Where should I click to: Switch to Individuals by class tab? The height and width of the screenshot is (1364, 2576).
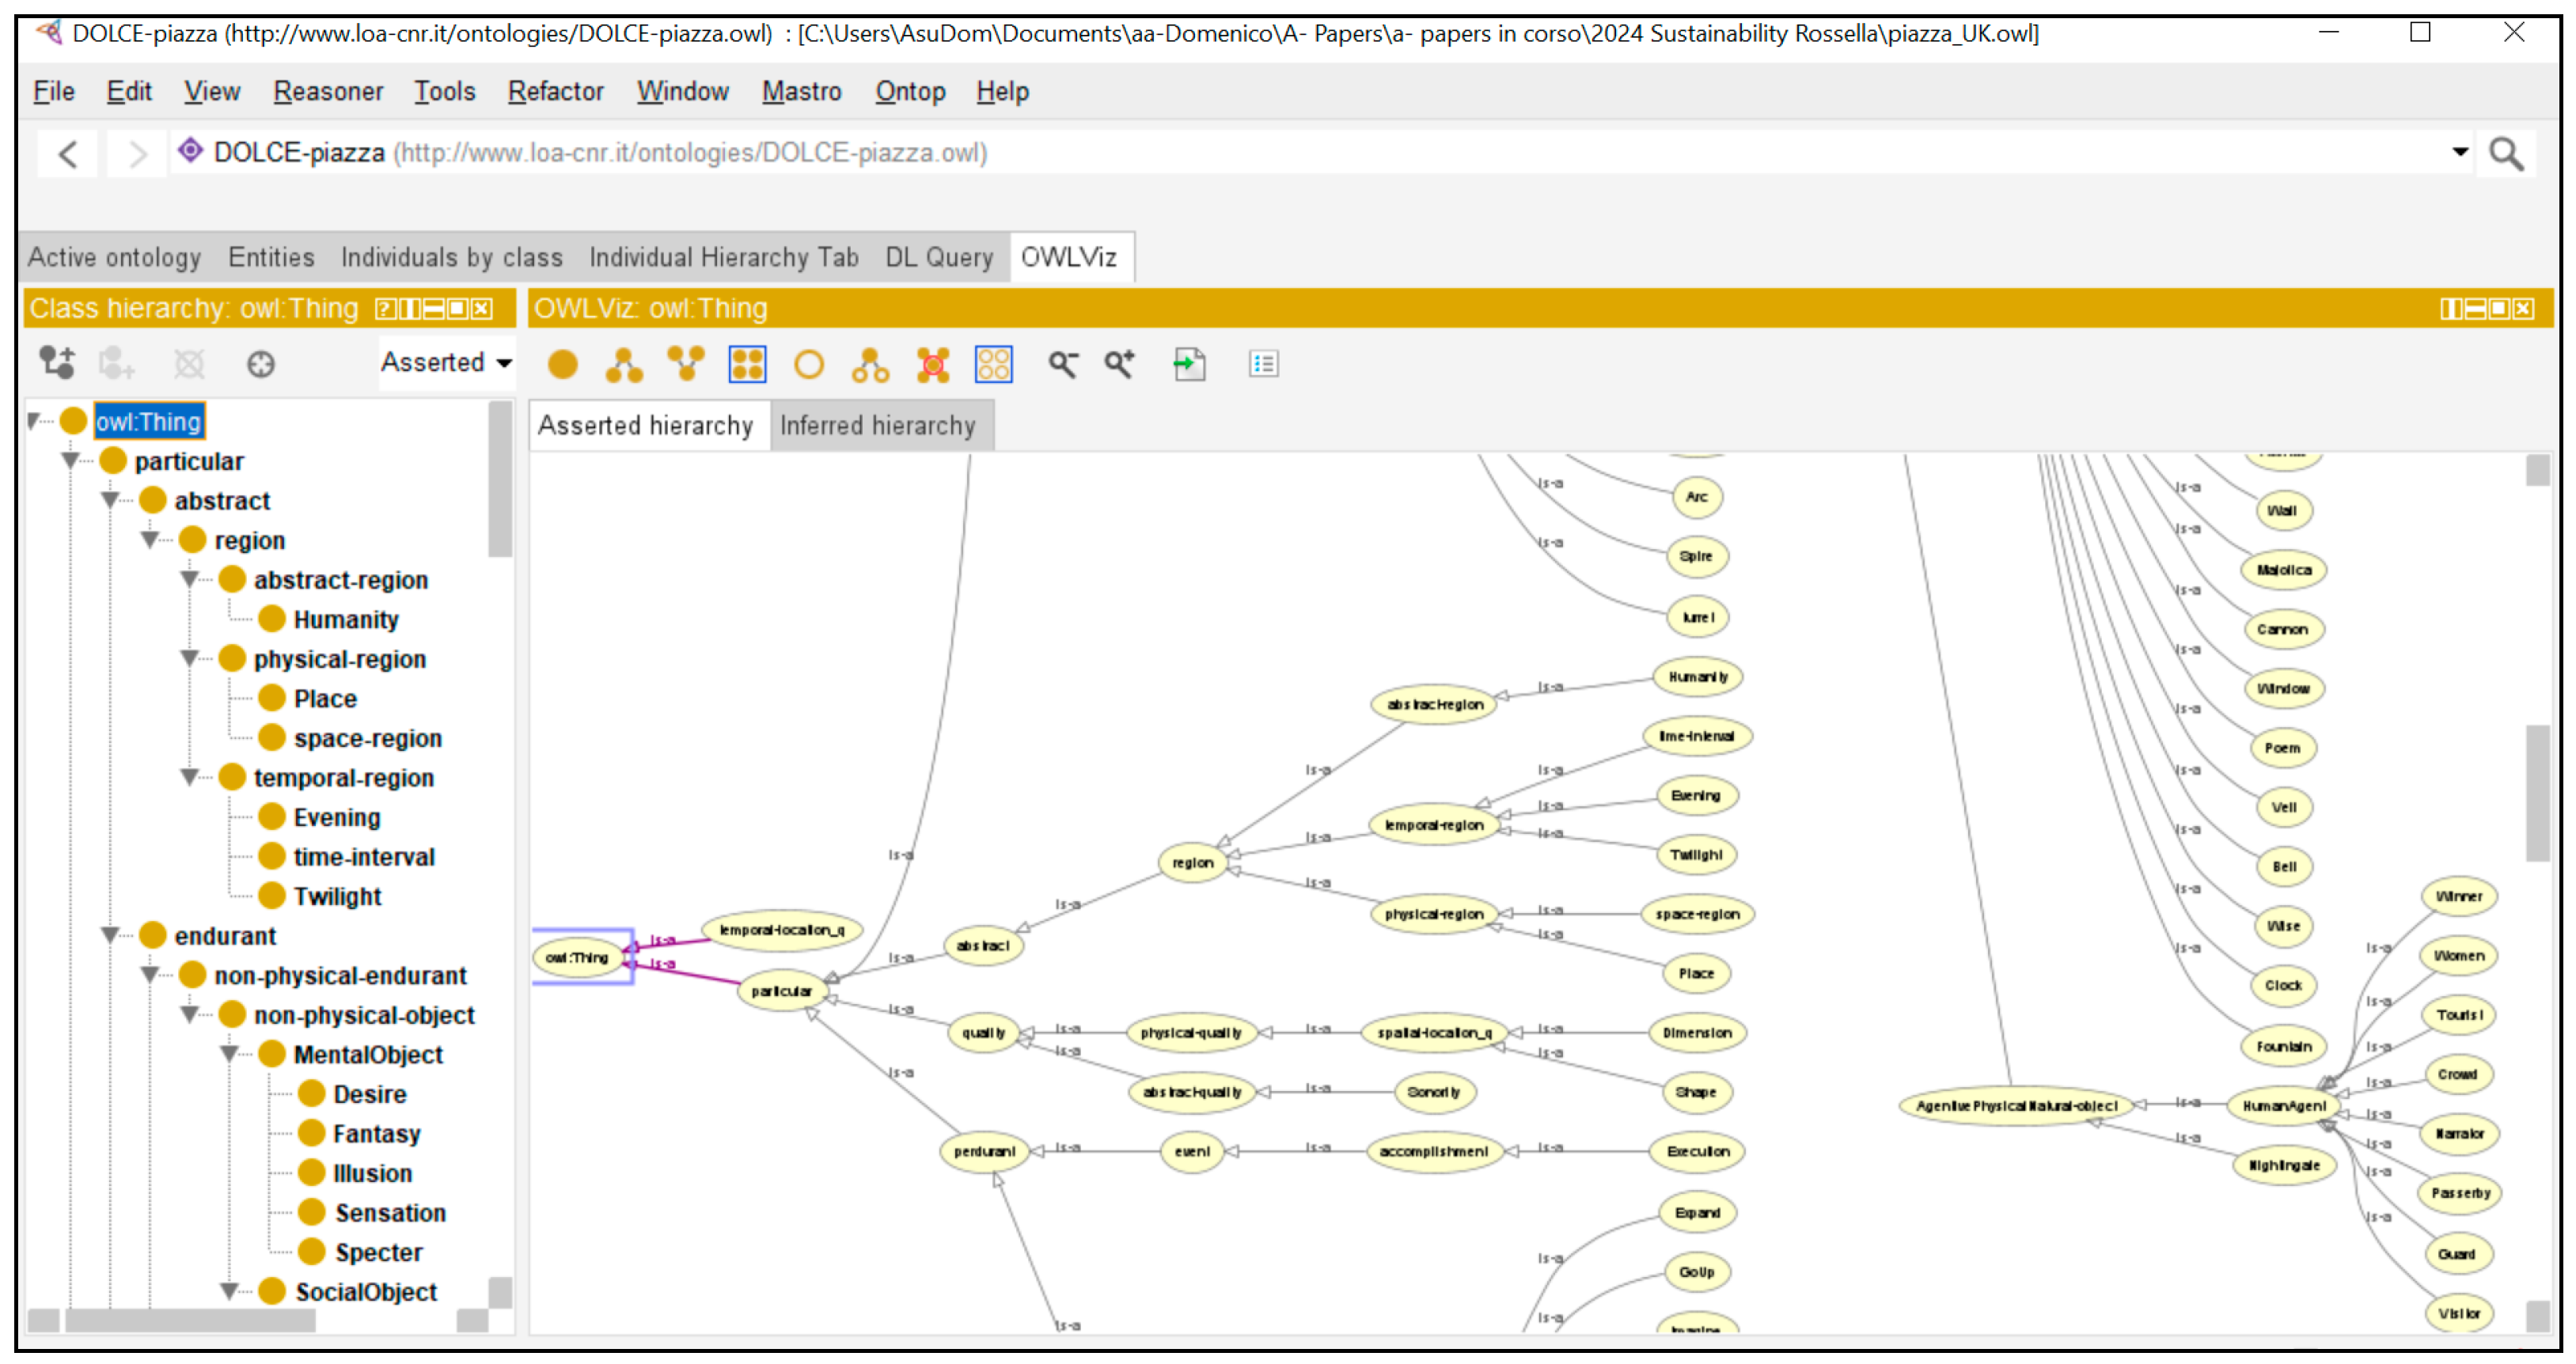pyautogui.click(x=452, y=257)
